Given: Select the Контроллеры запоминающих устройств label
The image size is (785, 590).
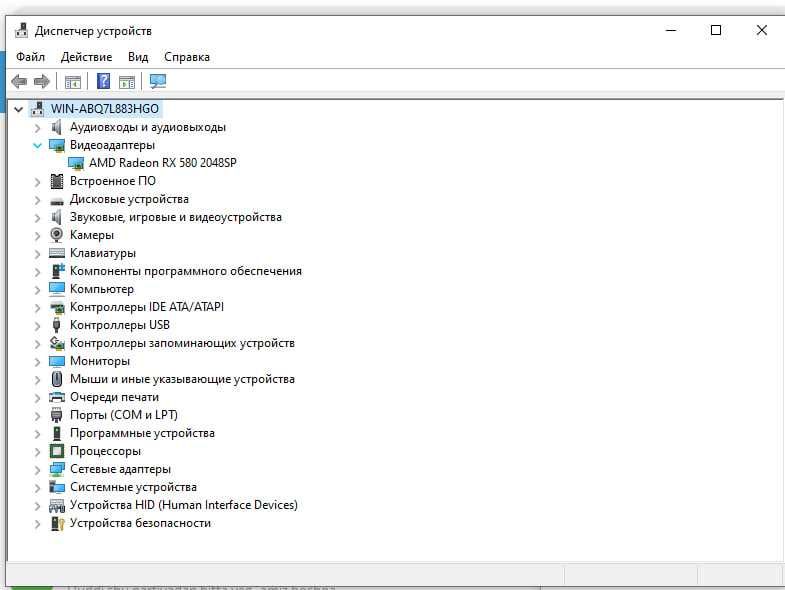Looking at the screenshot, I should click(x=183, y=343).
